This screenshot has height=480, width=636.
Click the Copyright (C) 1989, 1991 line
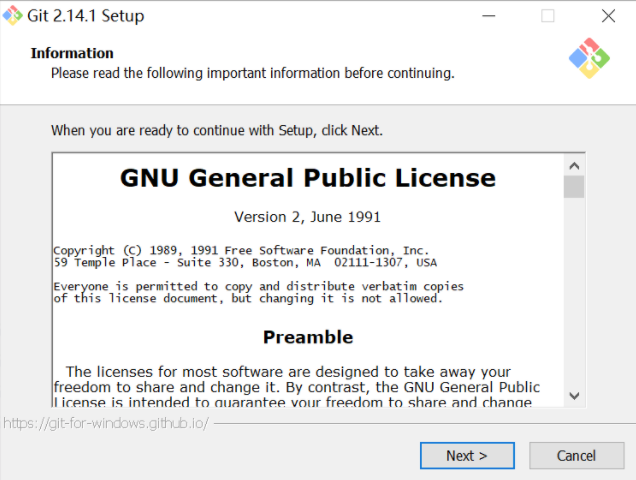(241, 250)
